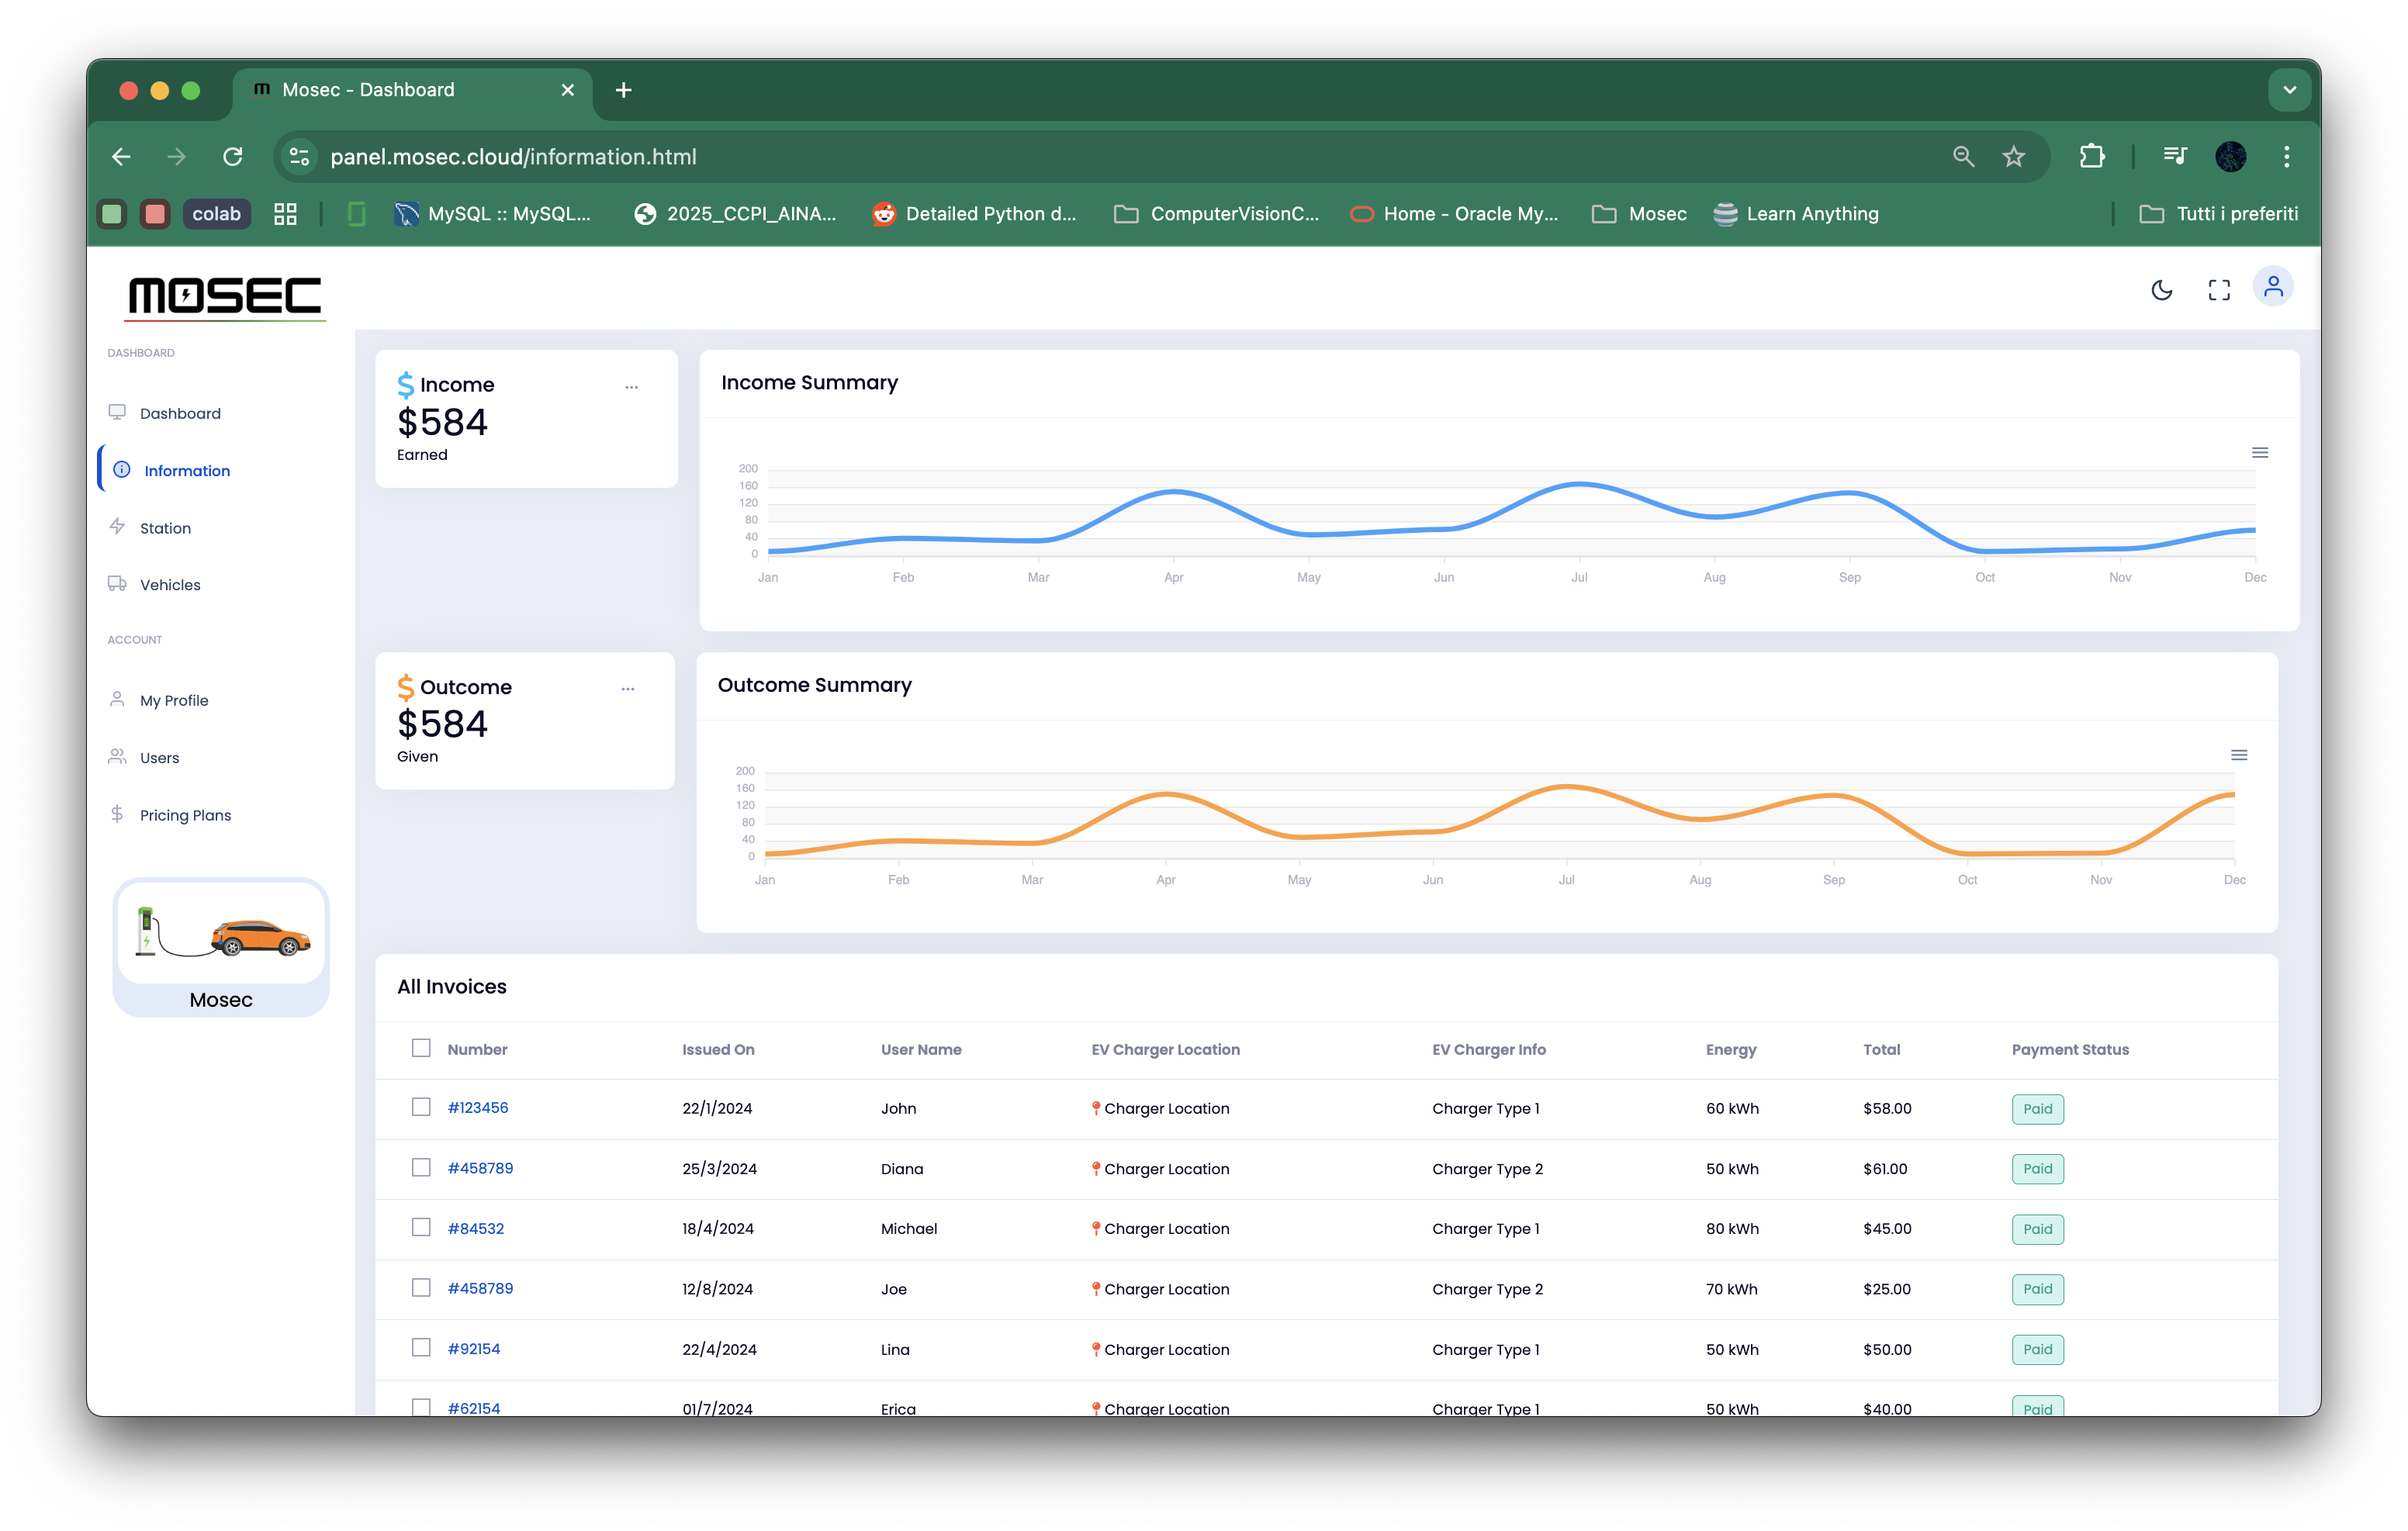The width and height of the screenshot is (2408, 1531).
Task: Enter fullscreen via header expand icon
Action: [x=2219, y=290]
